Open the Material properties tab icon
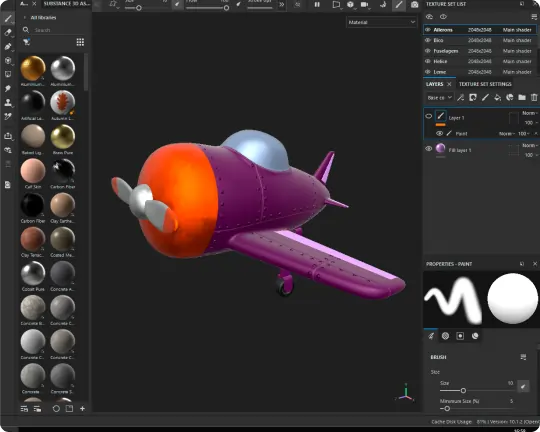Viewport: 540px width, 432px height. pyautogui.click(x=475, y=336)
